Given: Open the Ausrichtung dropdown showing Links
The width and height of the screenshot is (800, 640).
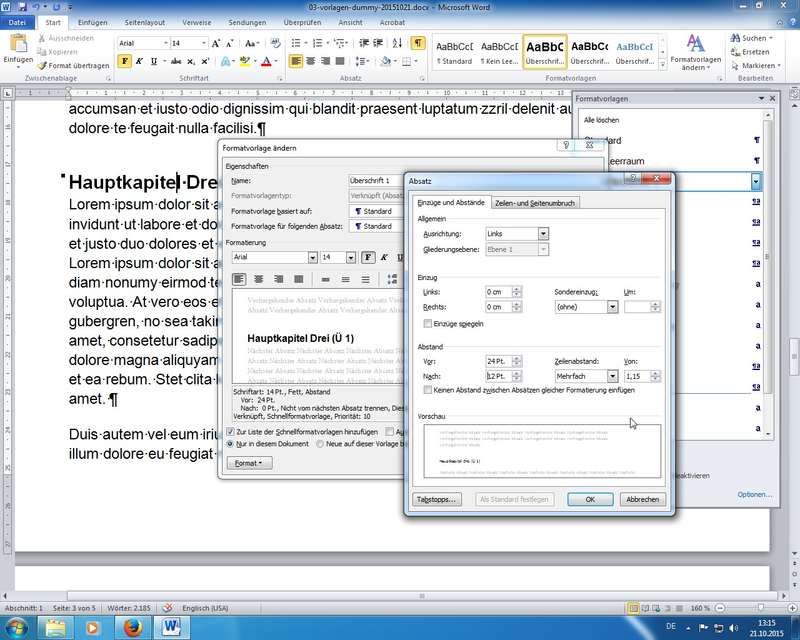Looking at the screenshot, I should click(543, 233).
